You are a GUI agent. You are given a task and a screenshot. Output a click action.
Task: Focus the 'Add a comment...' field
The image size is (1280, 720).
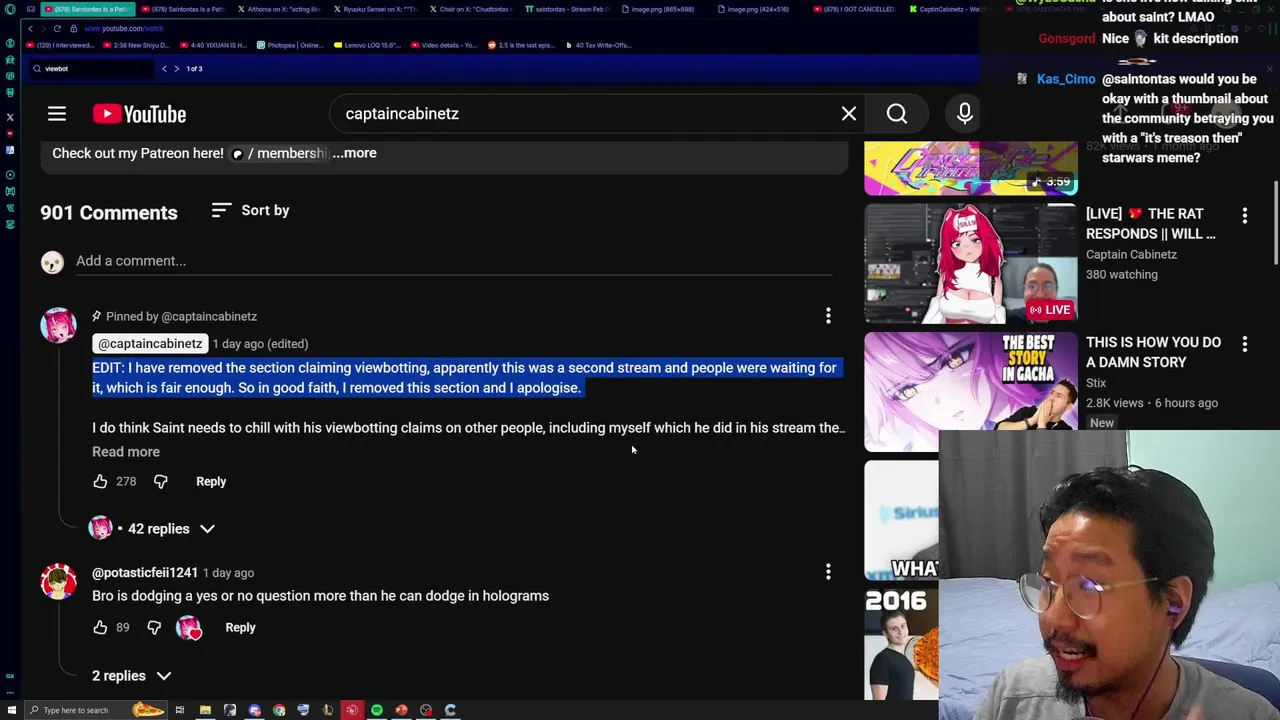(x=454, y=261)
